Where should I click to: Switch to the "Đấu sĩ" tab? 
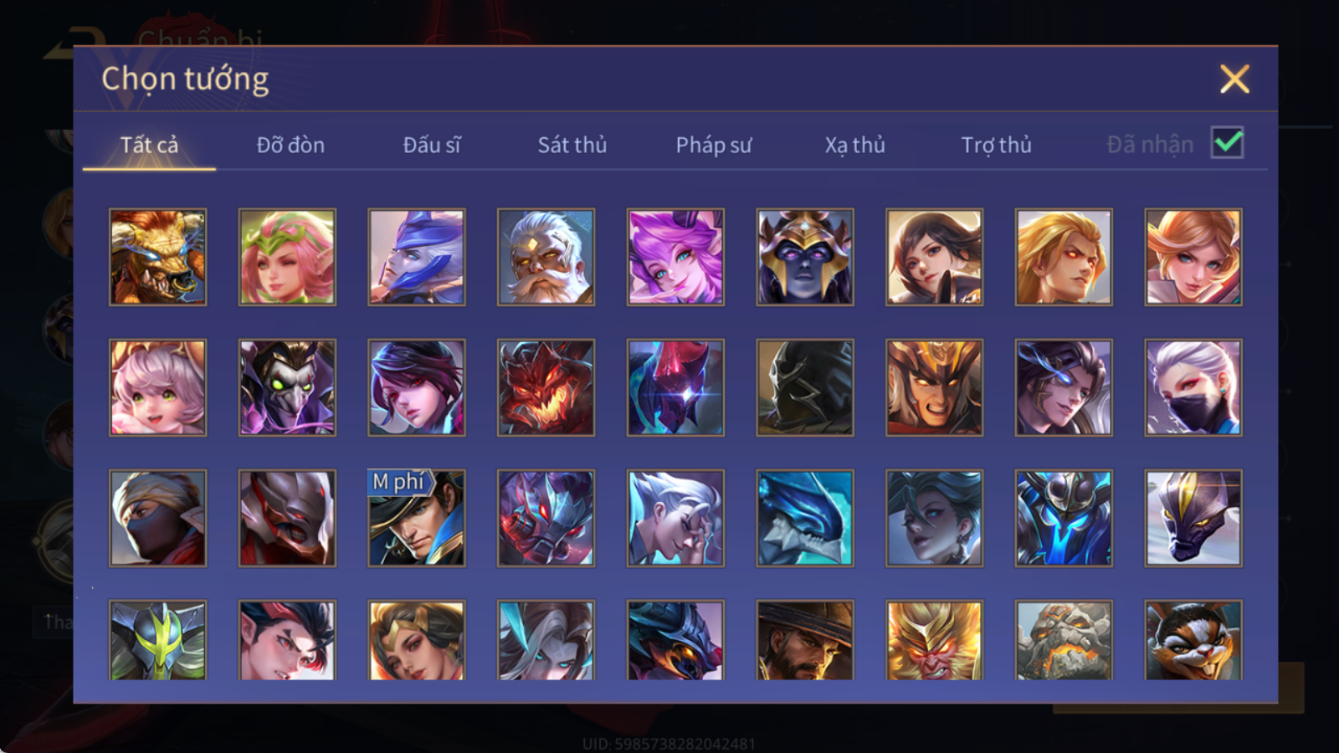tap(432, 145)
